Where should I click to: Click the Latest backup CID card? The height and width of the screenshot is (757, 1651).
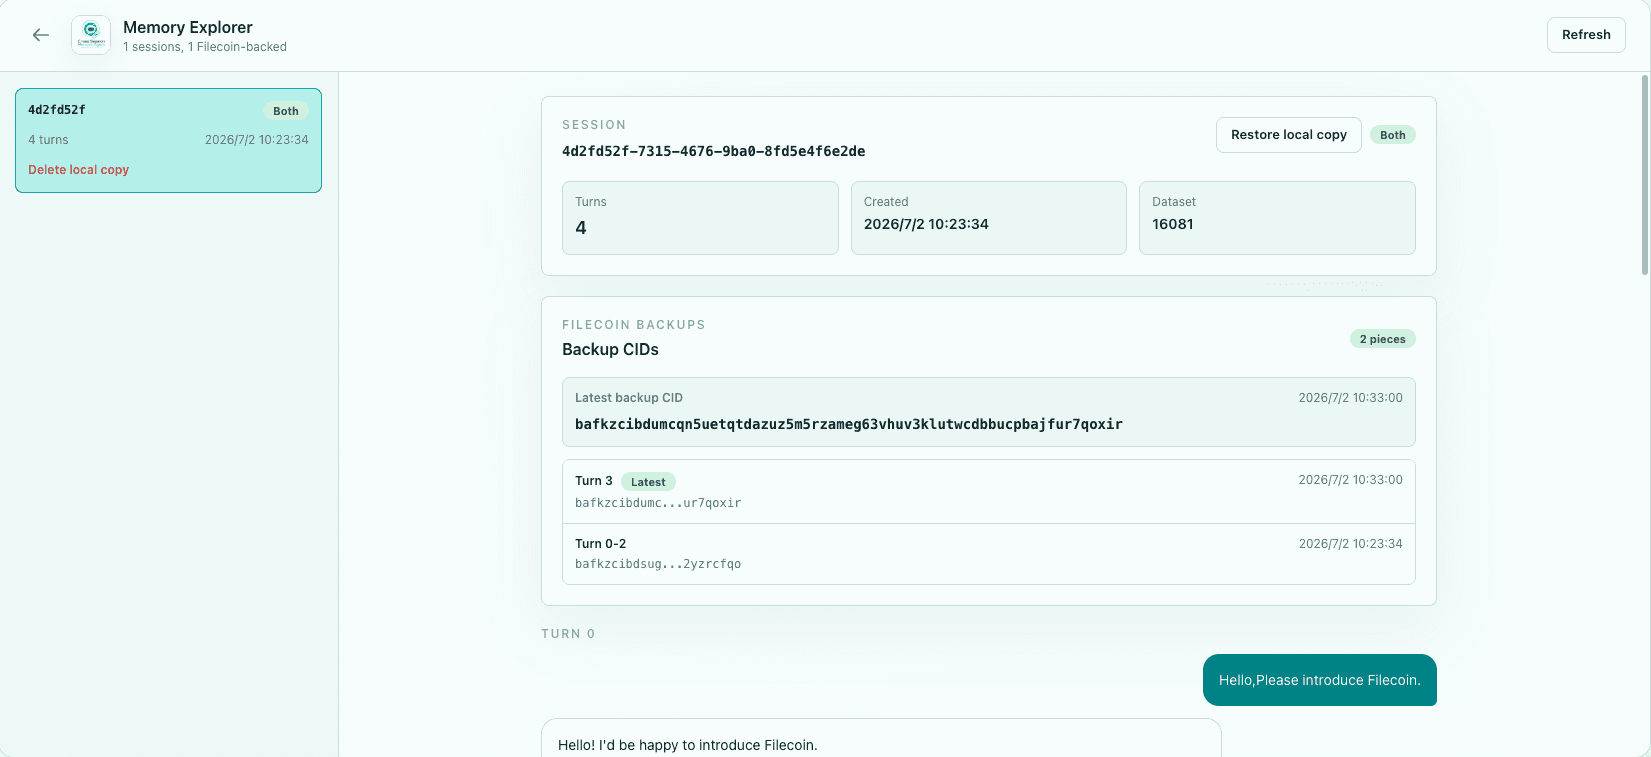tap(989, 412)
